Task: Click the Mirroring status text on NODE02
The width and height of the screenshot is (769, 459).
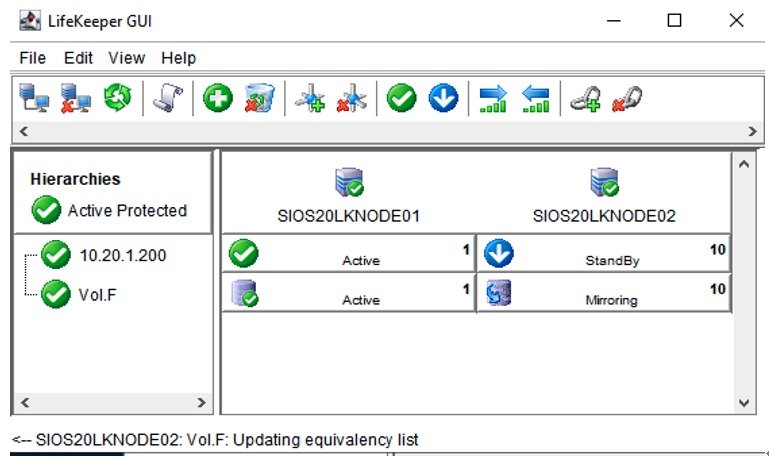Action: pos(612,300)
